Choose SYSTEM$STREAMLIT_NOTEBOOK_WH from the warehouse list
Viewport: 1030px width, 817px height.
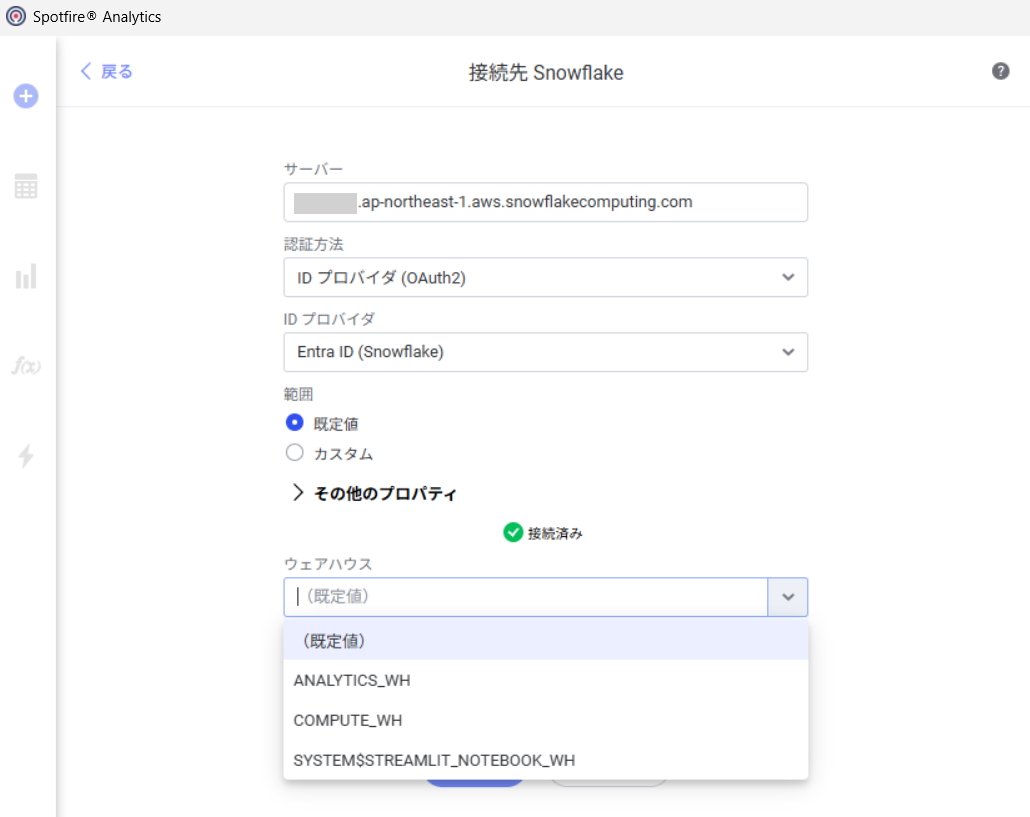click(x=545, y=760)
